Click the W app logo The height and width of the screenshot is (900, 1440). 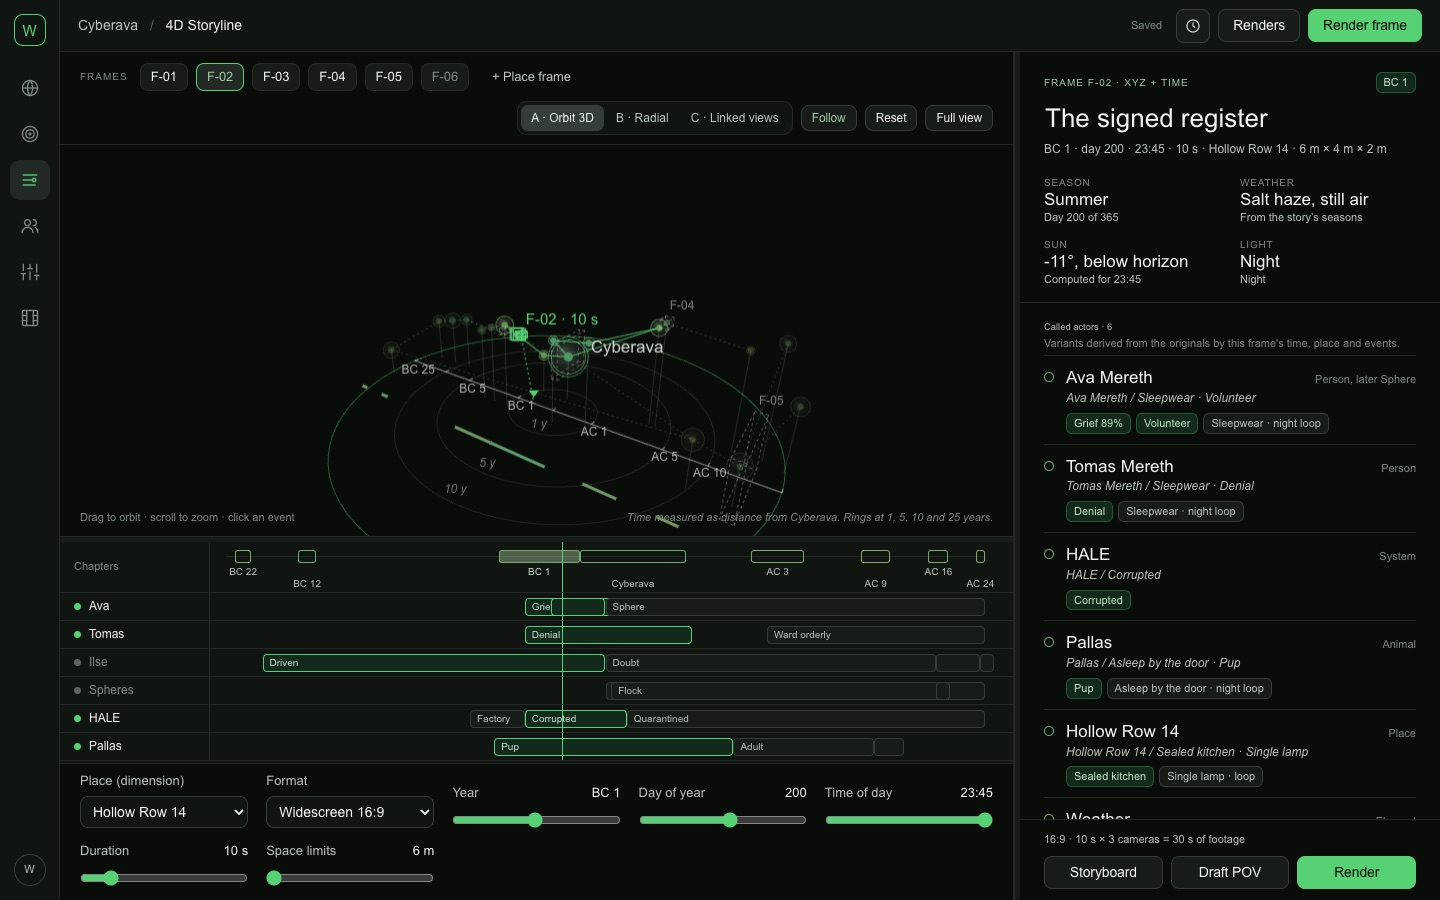tap(30, 30)
